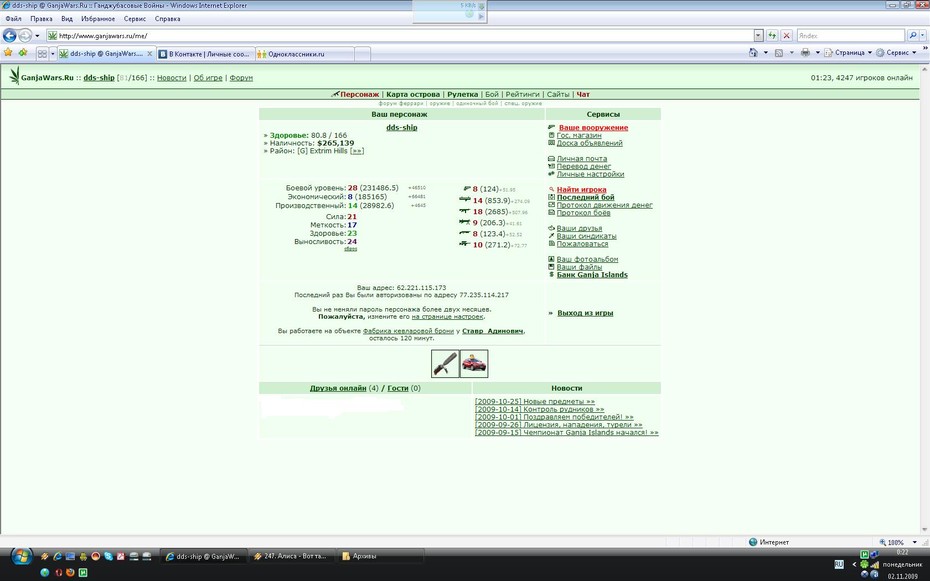Click the RSS feeds toolbar icon

[779, 53]
